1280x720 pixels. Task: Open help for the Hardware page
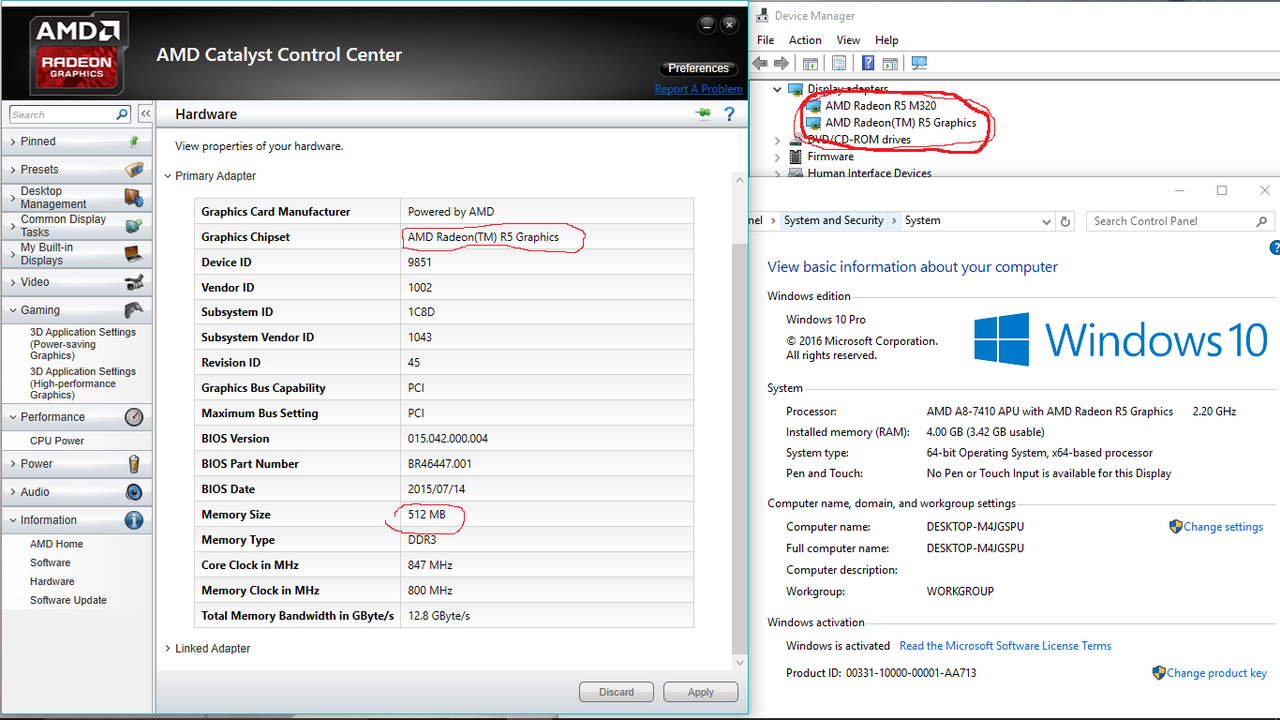tap(731, 114)
